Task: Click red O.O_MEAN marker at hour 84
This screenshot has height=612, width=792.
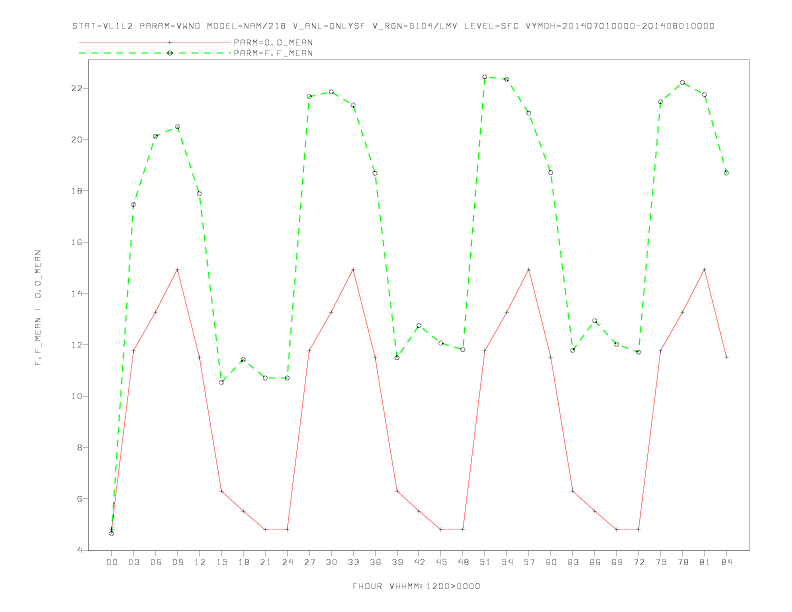Action: point(727,357)
